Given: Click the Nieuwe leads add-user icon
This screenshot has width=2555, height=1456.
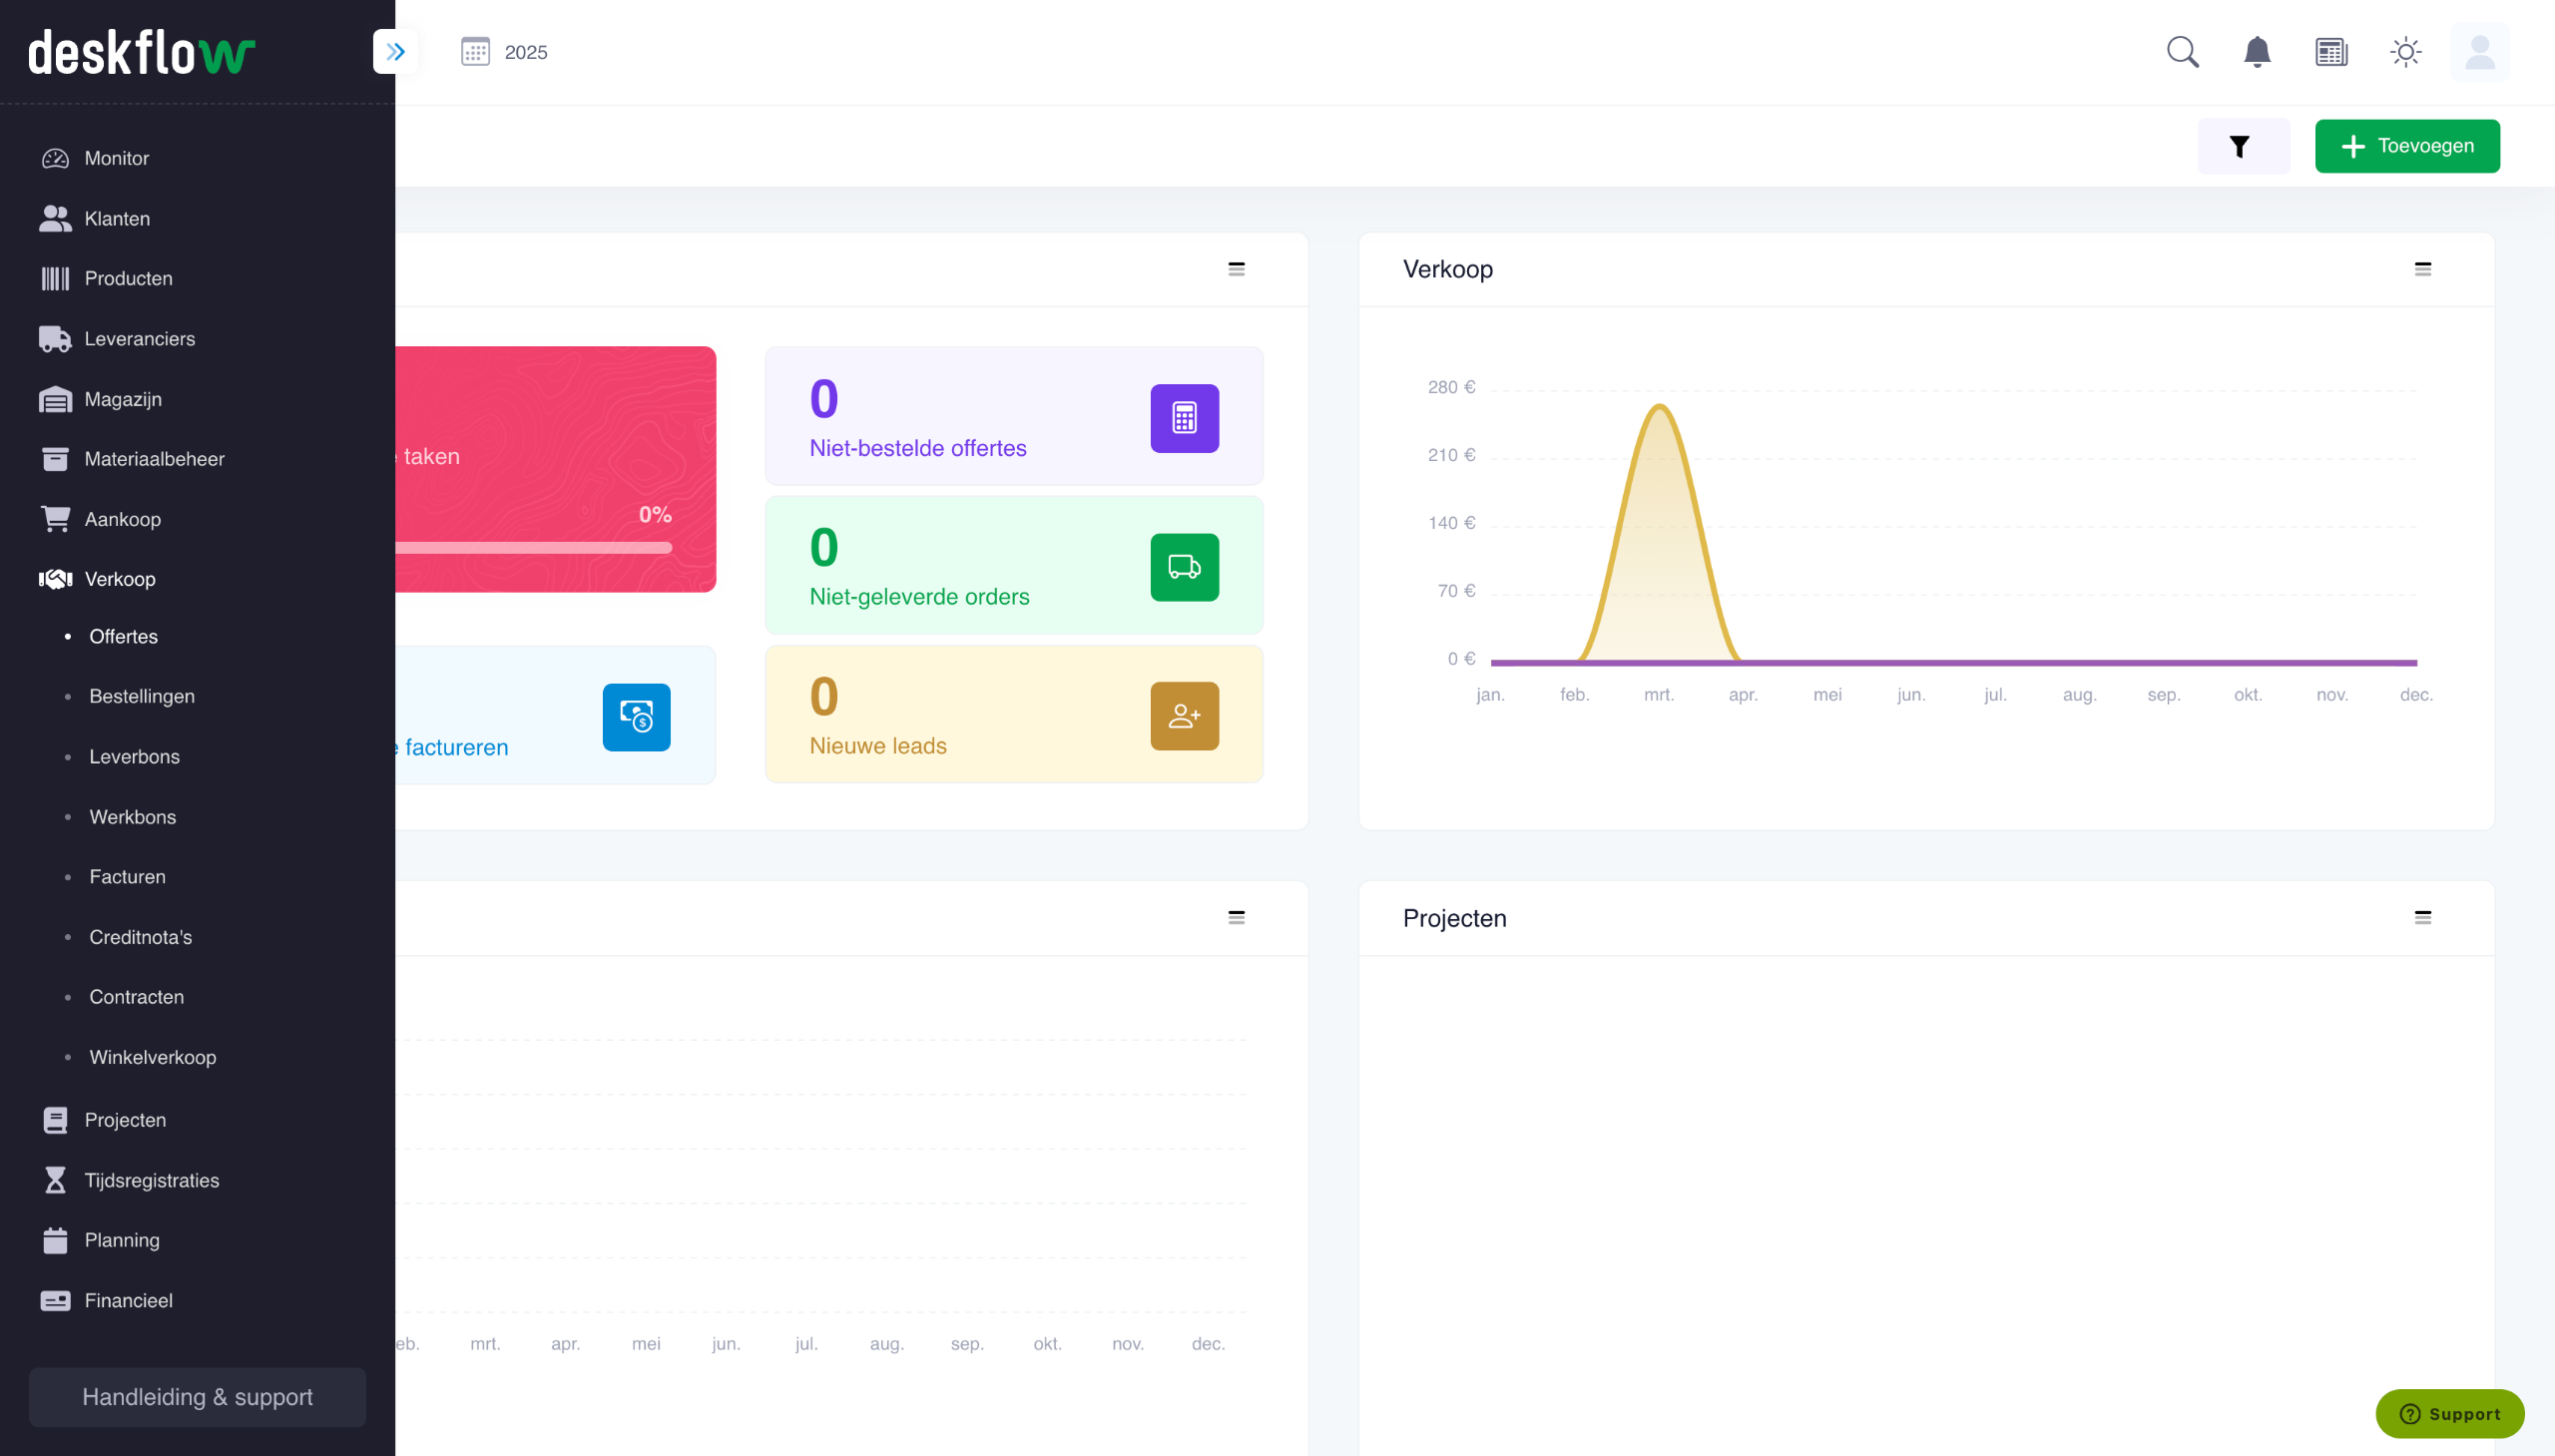Looking at the screenshot, I should point(1184,716).
